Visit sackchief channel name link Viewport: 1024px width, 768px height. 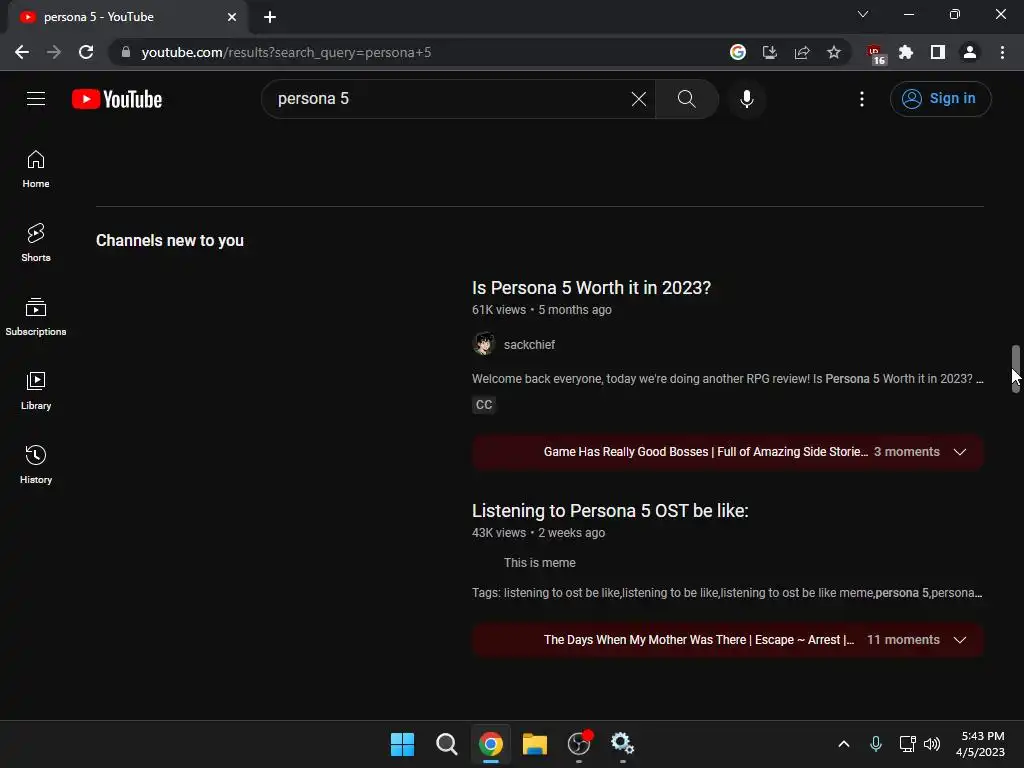tap(529, 345)
